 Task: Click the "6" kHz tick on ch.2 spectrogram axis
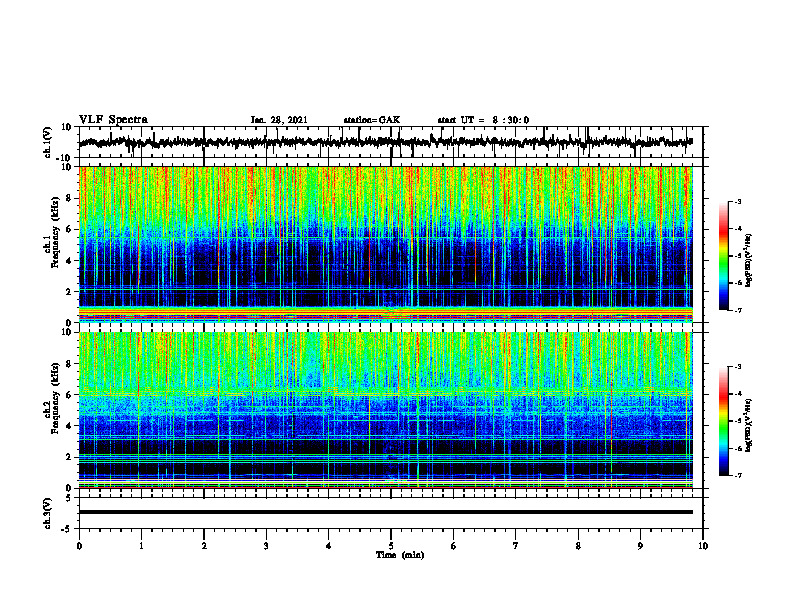(x=70, y=395)
